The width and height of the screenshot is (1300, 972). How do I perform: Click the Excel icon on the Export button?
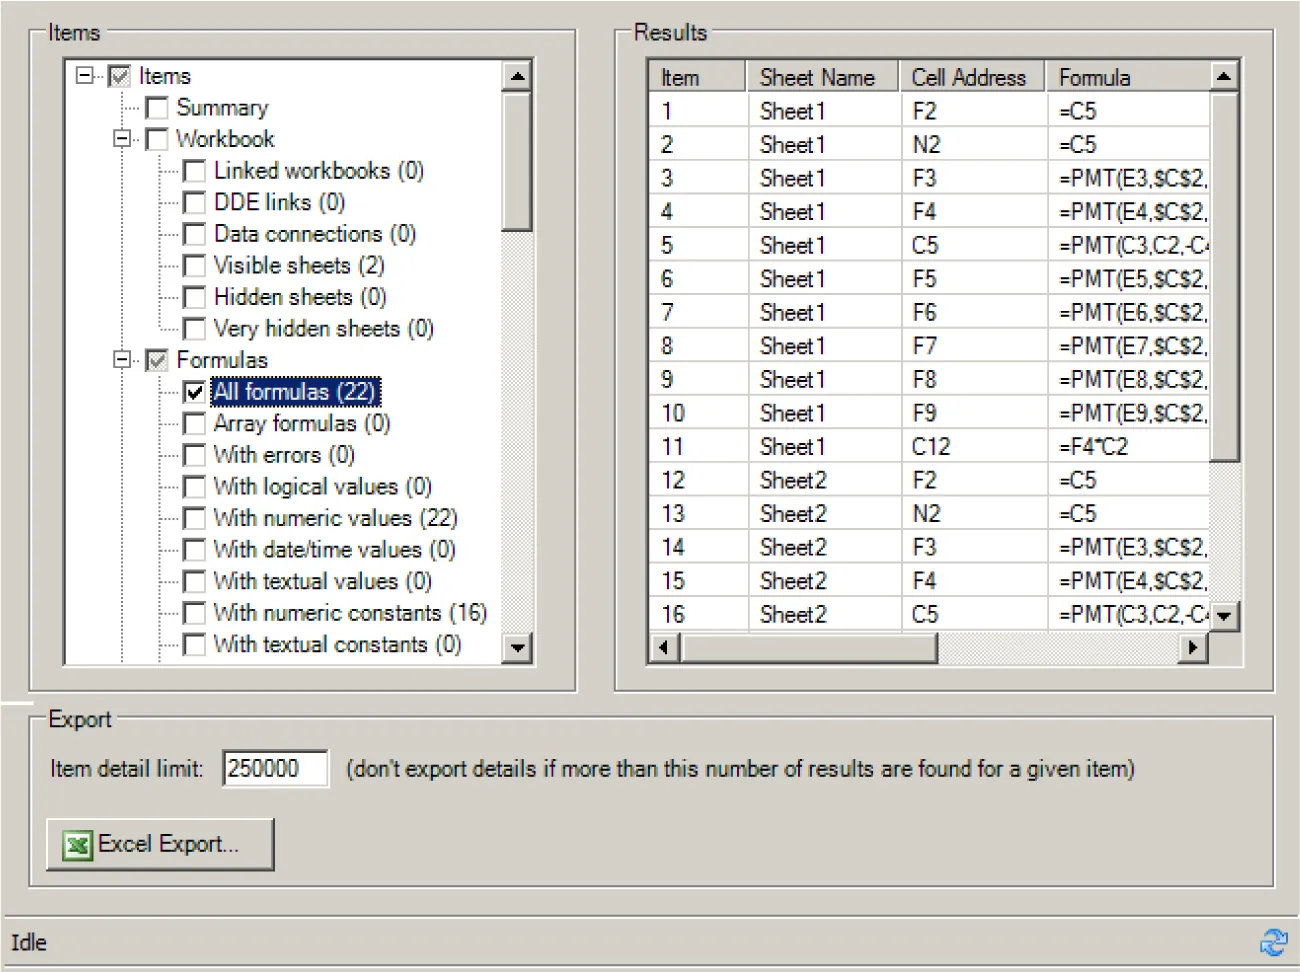[75, 845]
